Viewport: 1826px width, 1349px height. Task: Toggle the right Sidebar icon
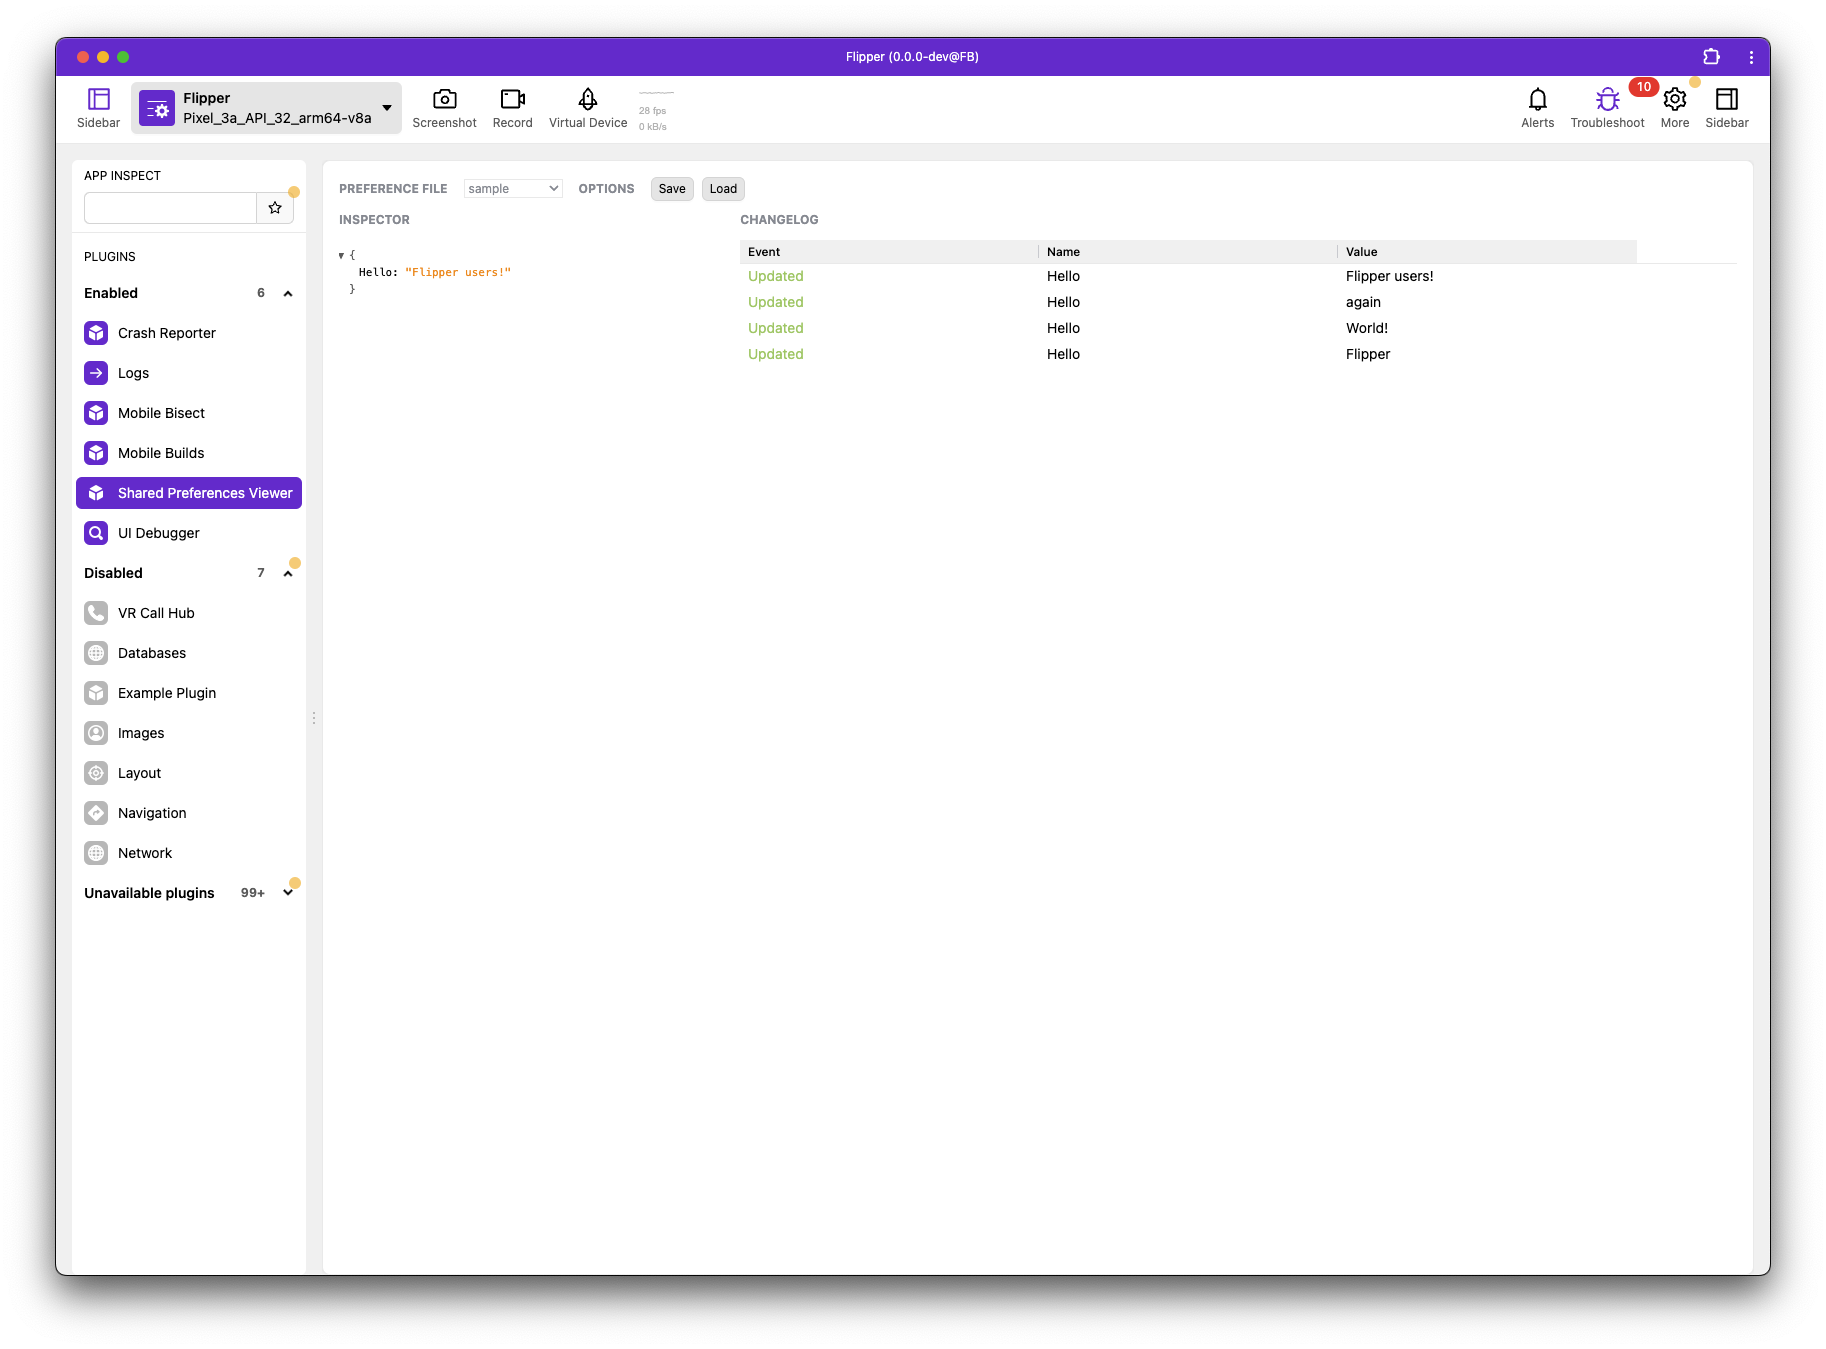click(x=1726, y=99)
